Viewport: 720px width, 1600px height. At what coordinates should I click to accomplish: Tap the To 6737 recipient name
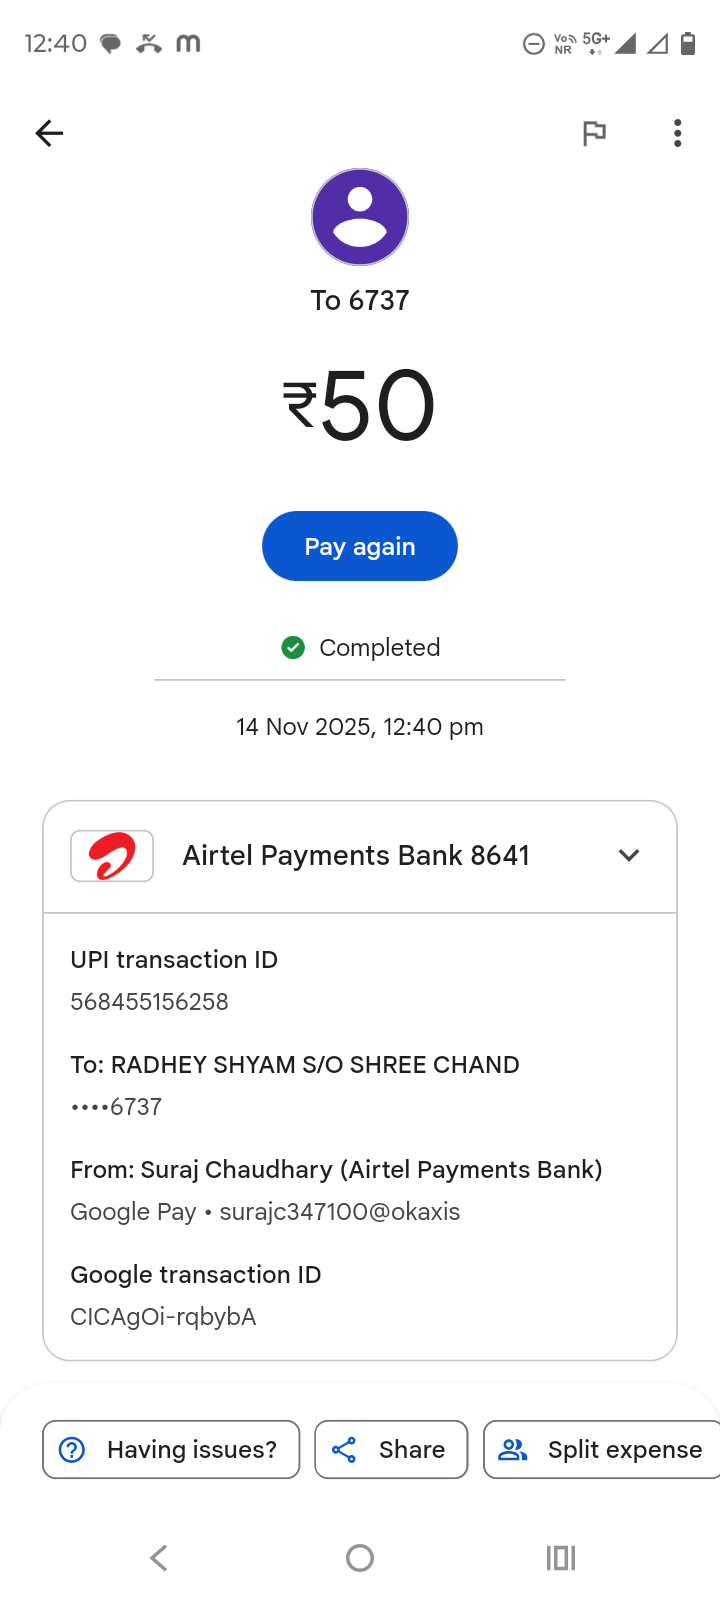[x=360, y=301]
